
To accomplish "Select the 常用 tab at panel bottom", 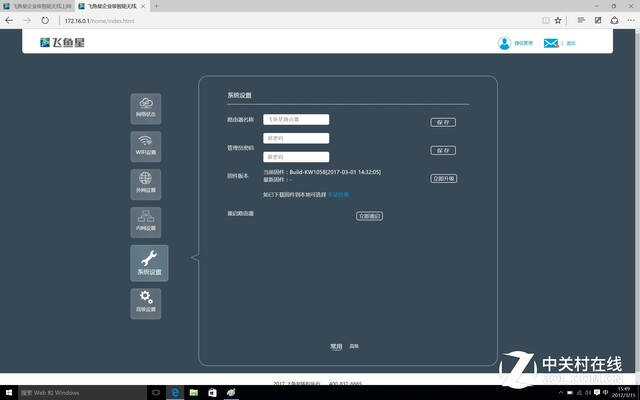I will (x=336, y=347).
